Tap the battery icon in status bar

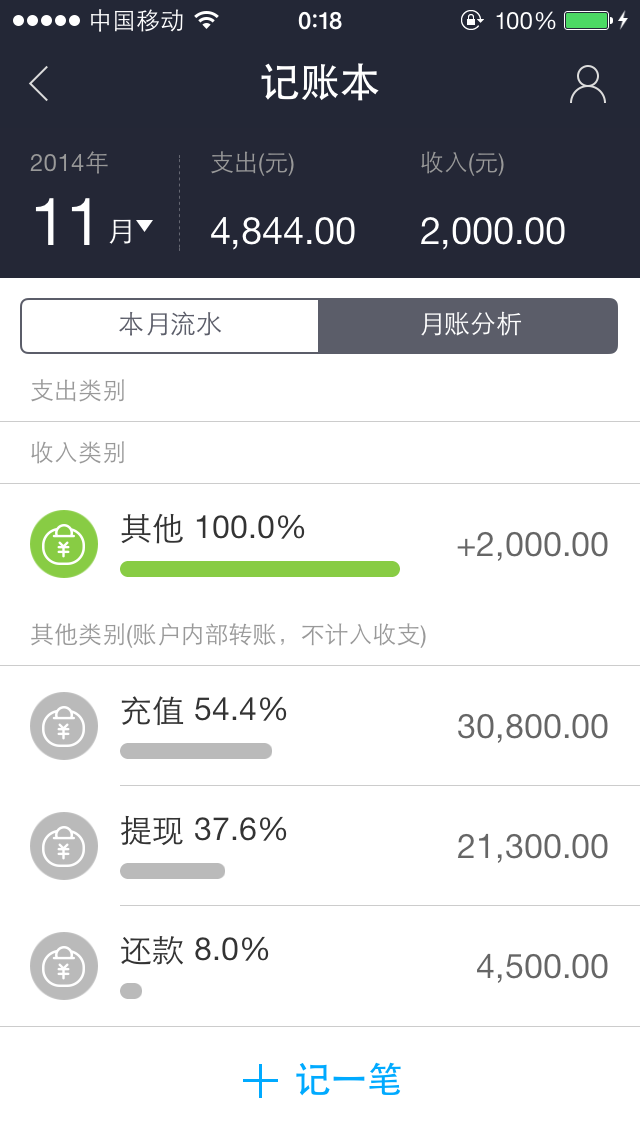(x=587, y=20)
